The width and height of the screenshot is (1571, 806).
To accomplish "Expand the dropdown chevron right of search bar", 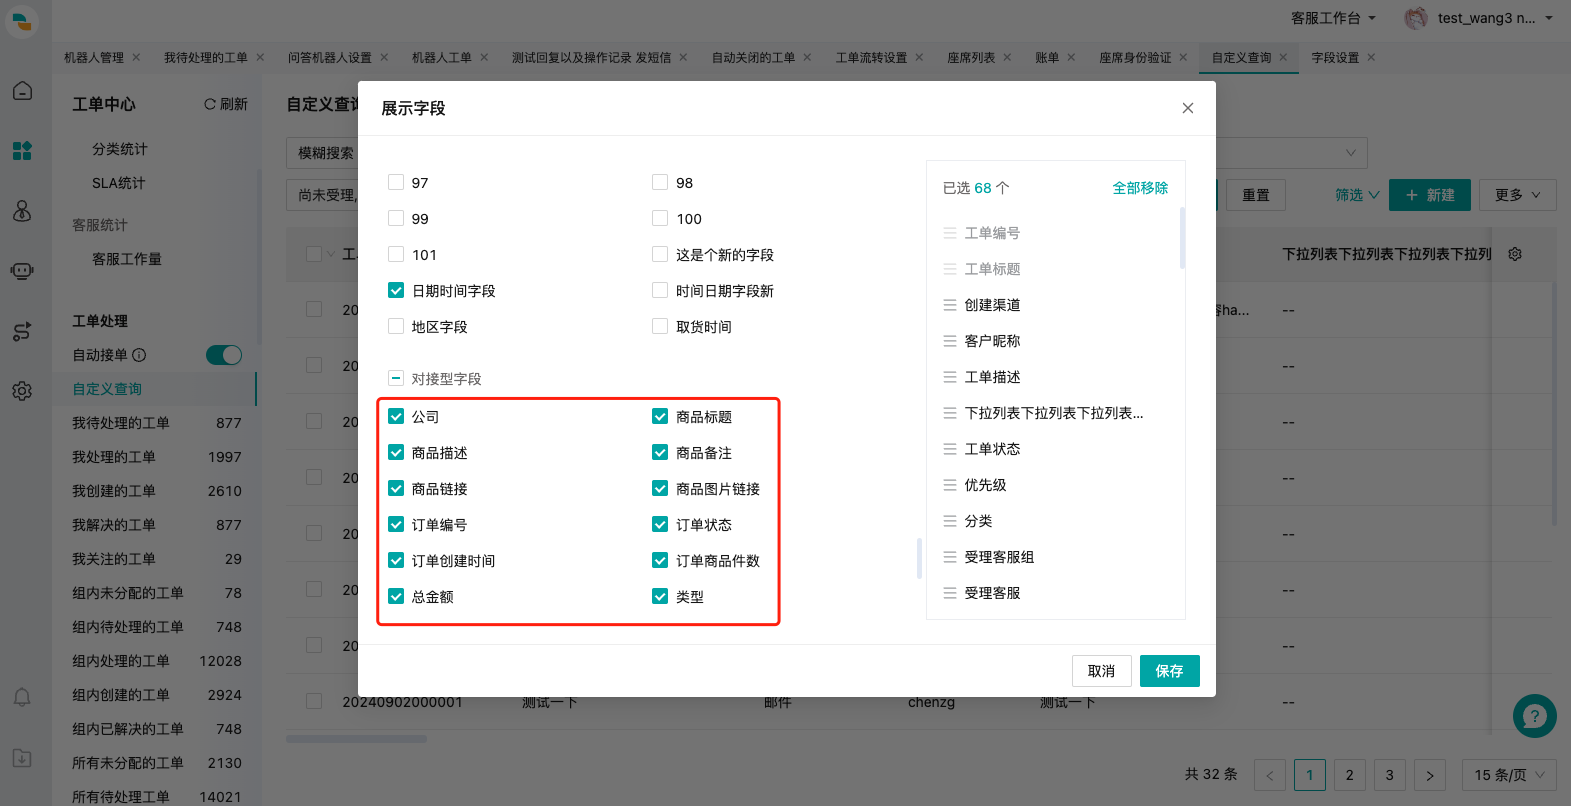I will point(1351,153).
